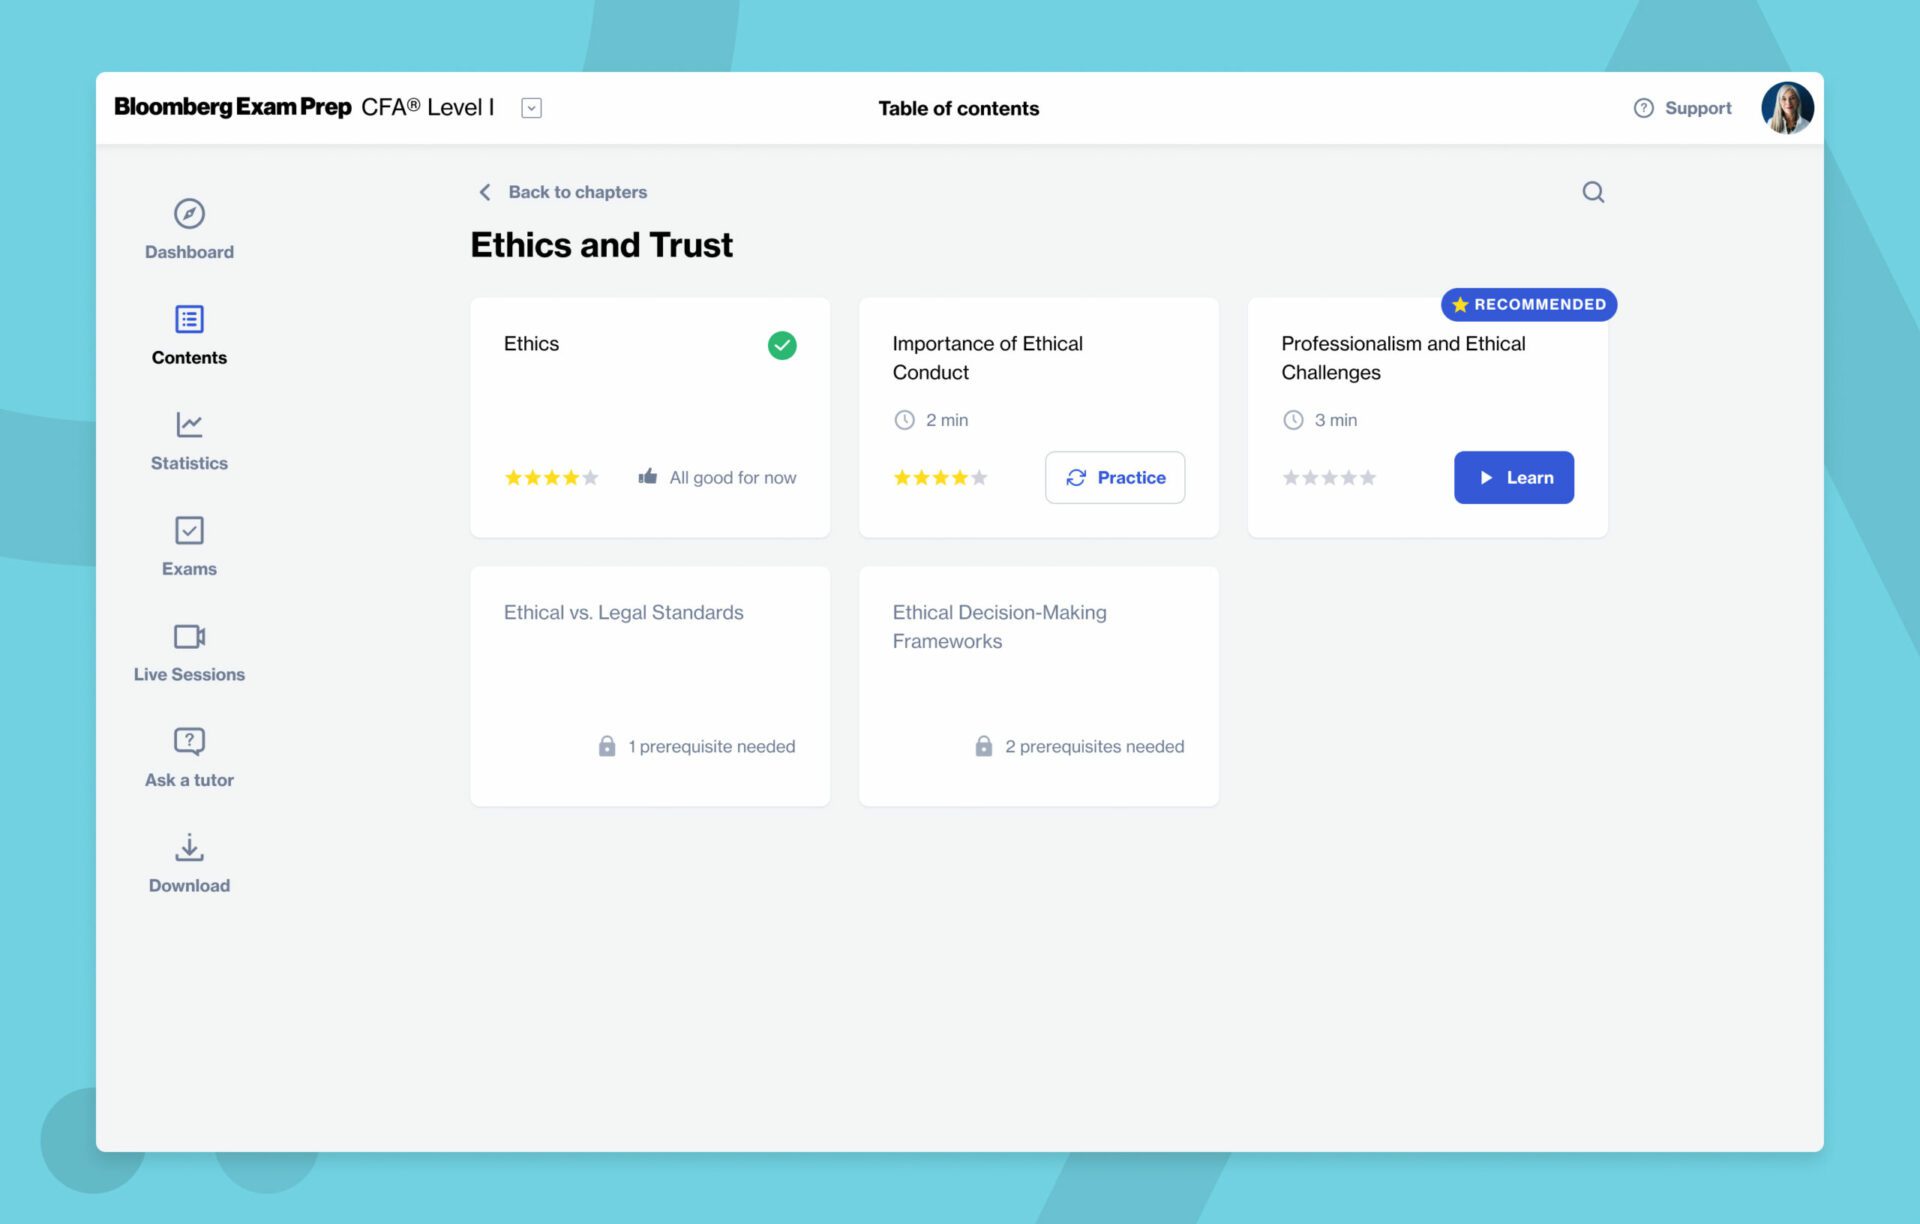Click the user profile avatar icon
Viewport: 1920px width, 1224px height.
coord(1790,108)
